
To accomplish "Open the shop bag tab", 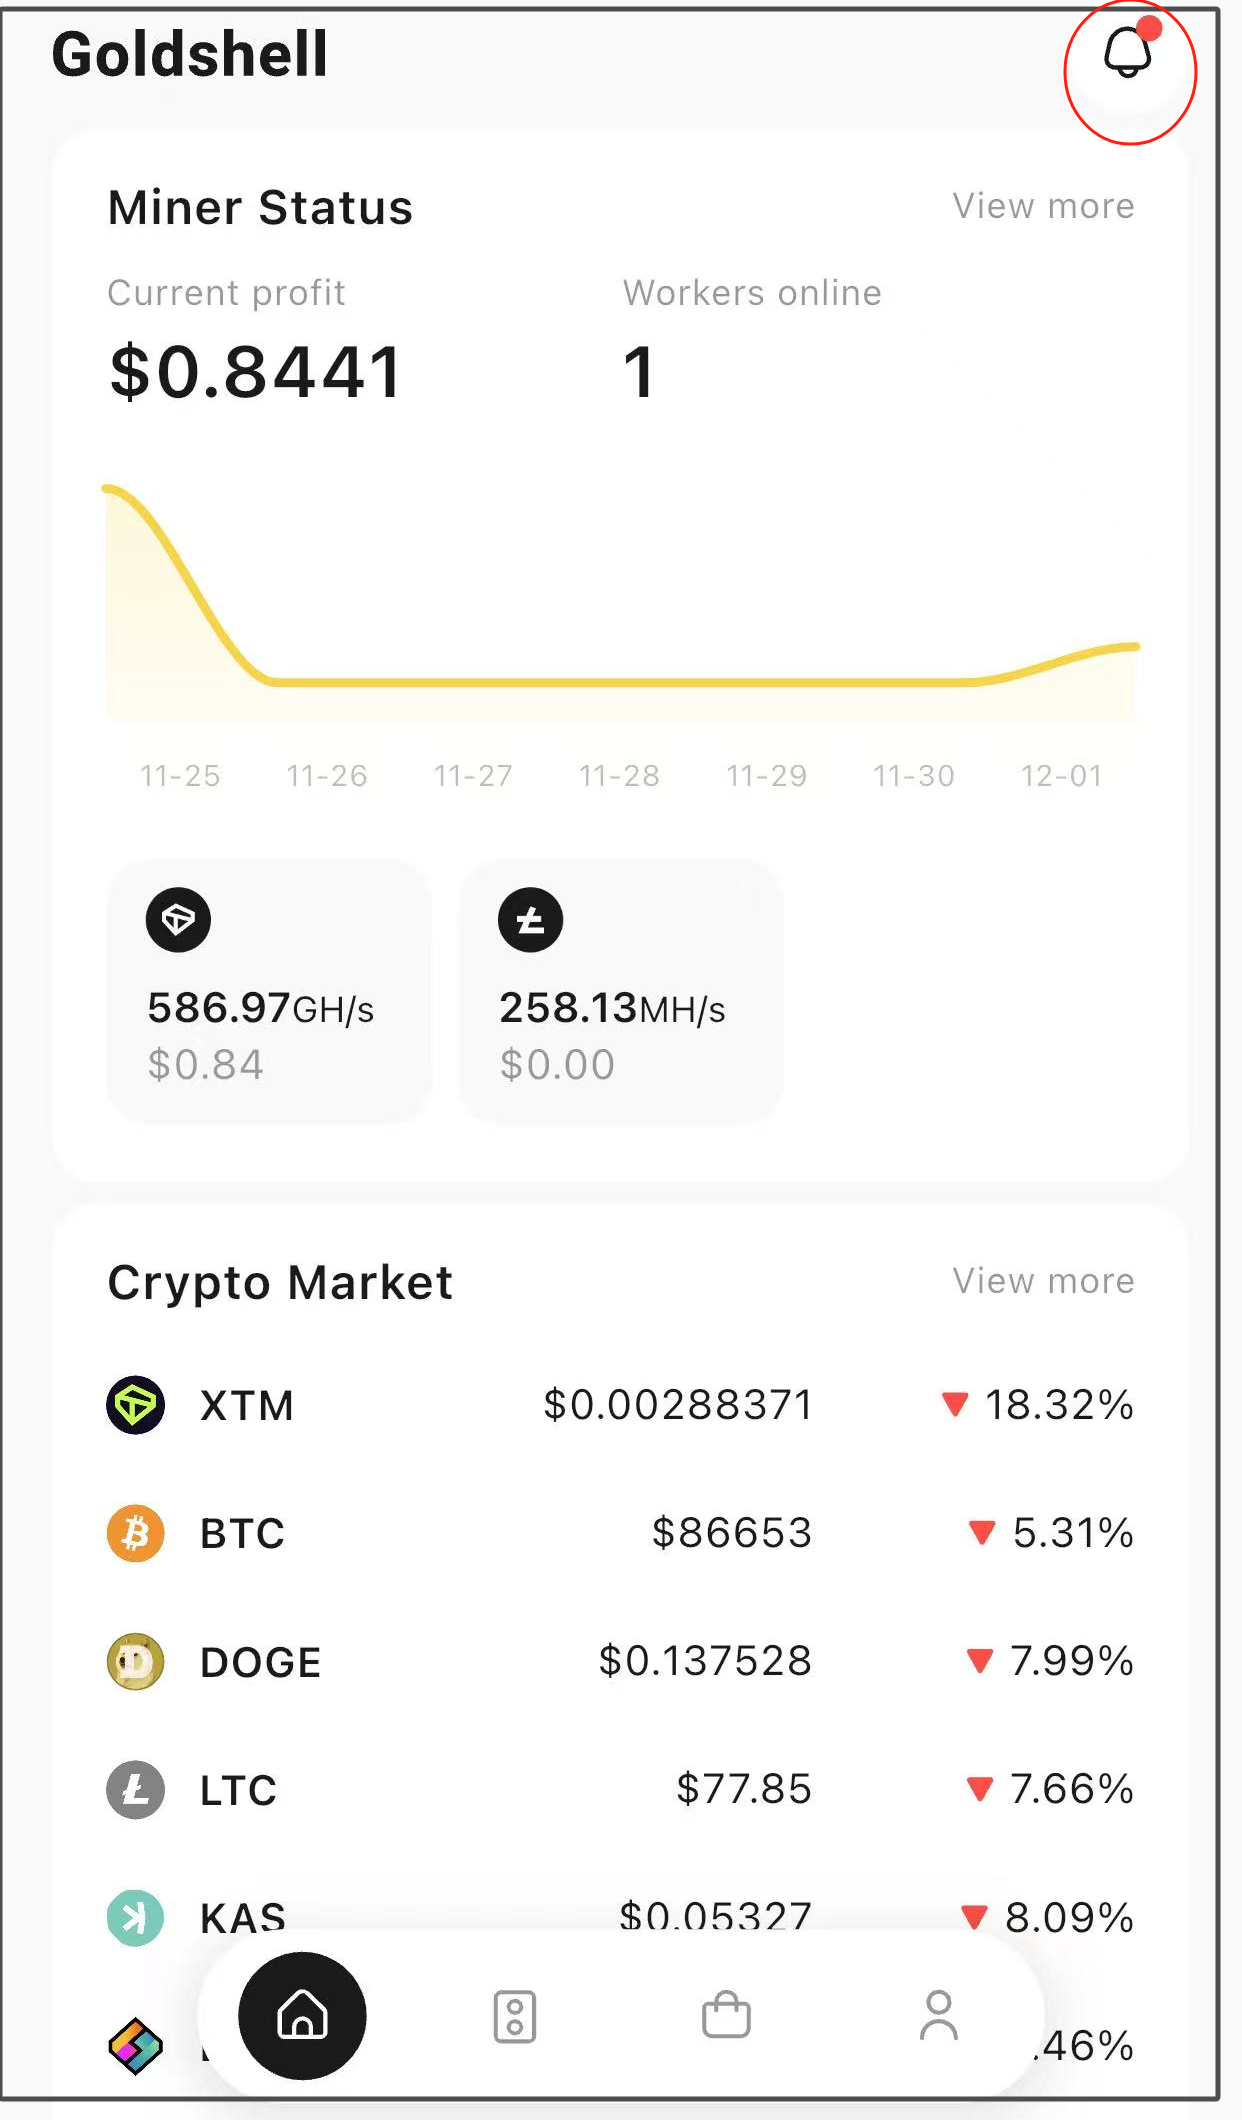I will pos(726,2015).
